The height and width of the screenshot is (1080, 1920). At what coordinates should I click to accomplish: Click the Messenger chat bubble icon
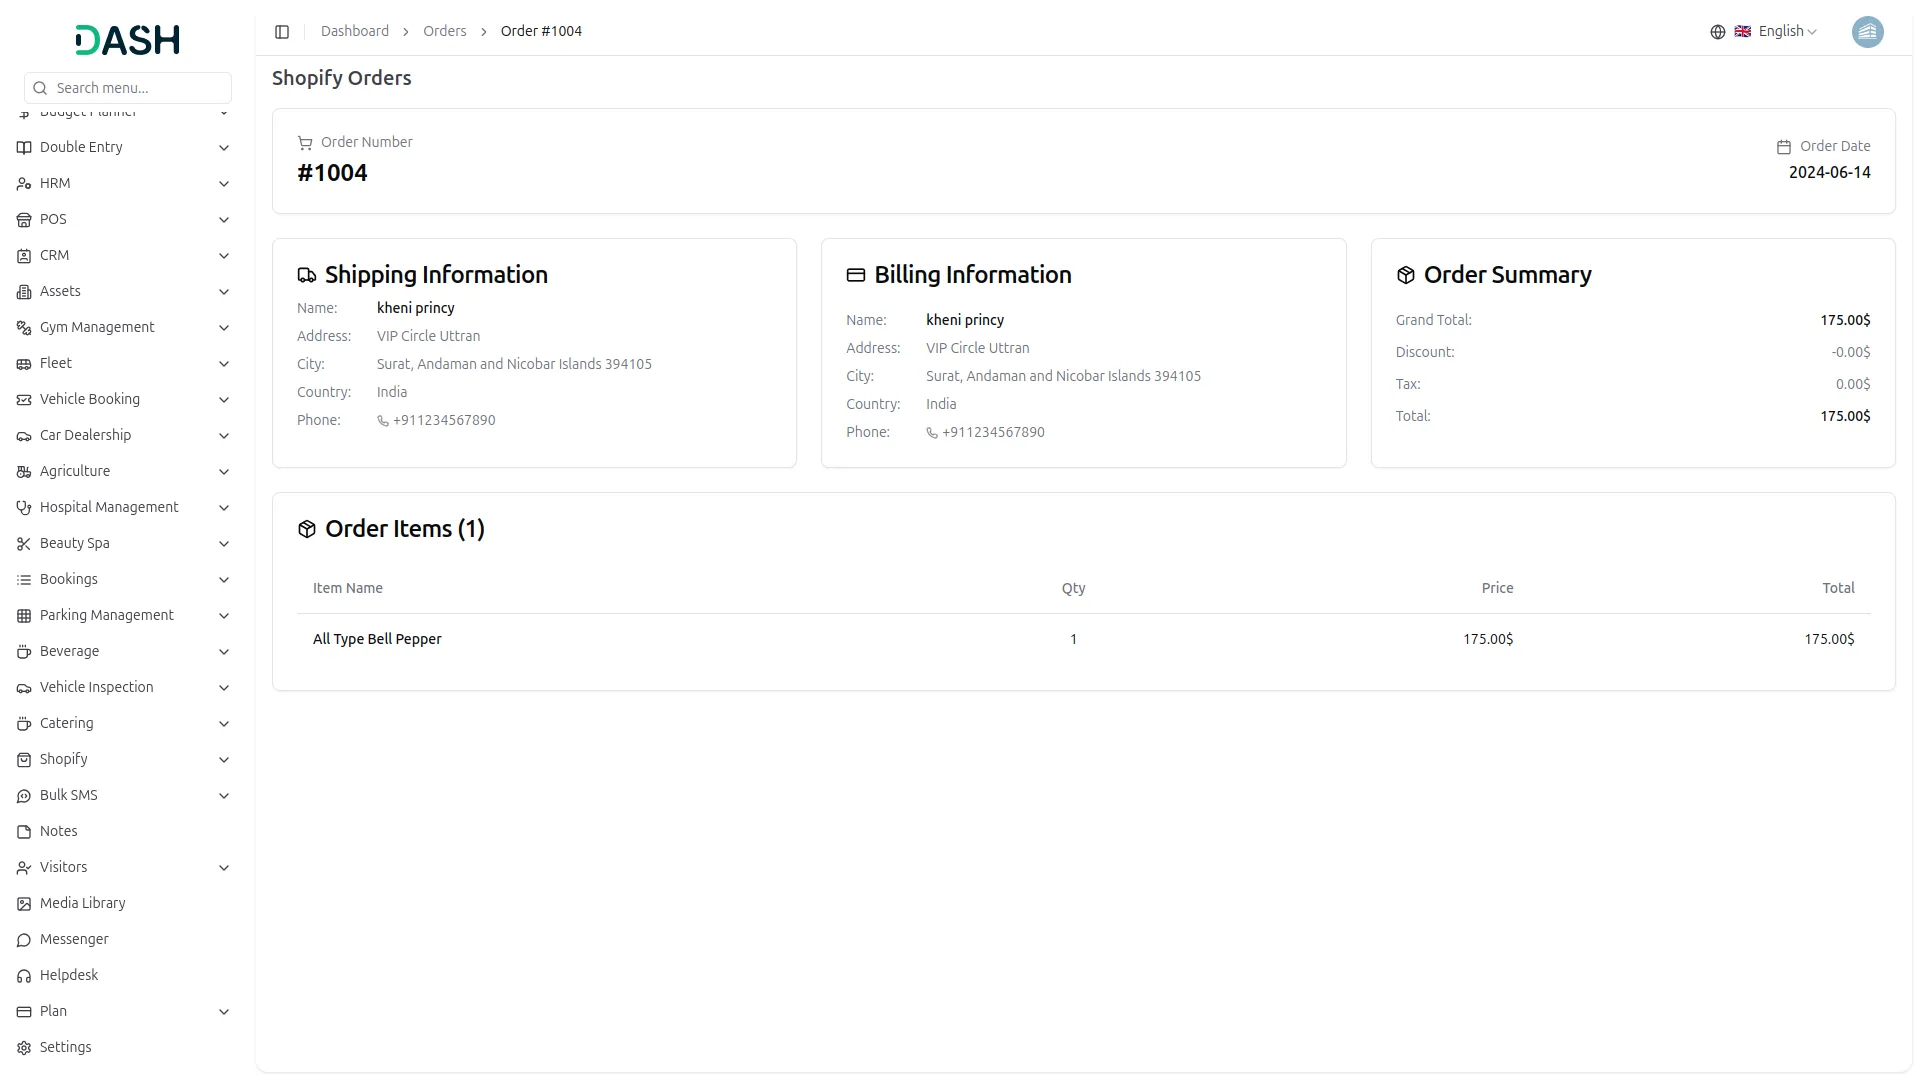click(24, 940)
